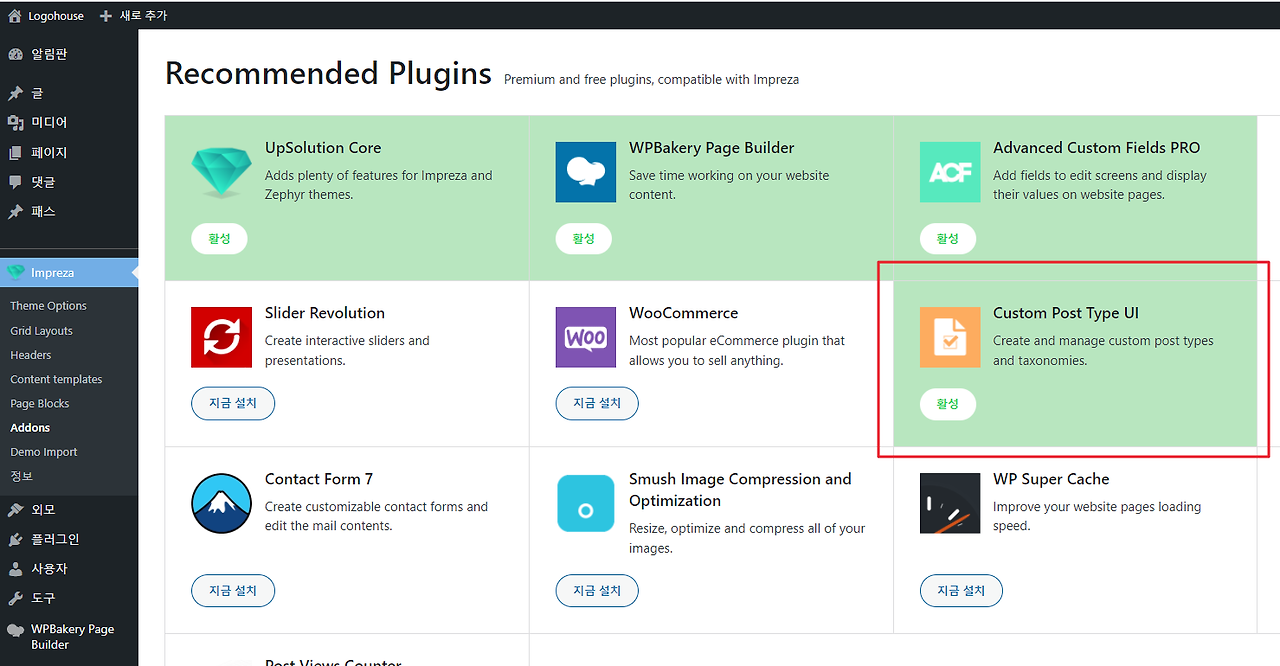Image resolution: width=1280 pixels, height=666 pixels.
Task: Click the UpSolution Core diamond logo
Action: (221, 172)
